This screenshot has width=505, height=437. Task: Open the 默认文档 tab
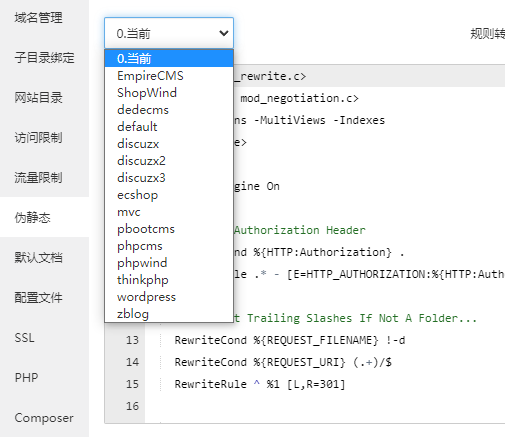(x=44, y=257)
